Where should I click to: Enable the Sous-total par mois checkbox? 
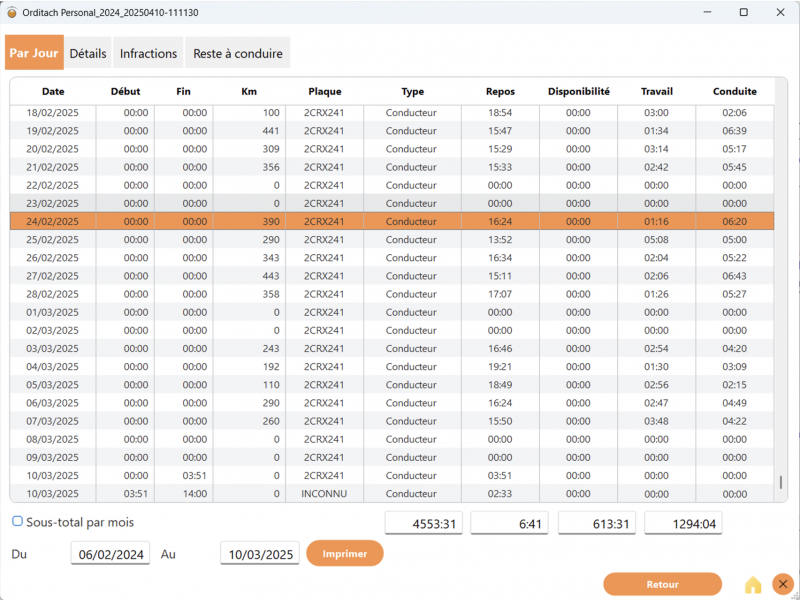click(x=17, y=521)
